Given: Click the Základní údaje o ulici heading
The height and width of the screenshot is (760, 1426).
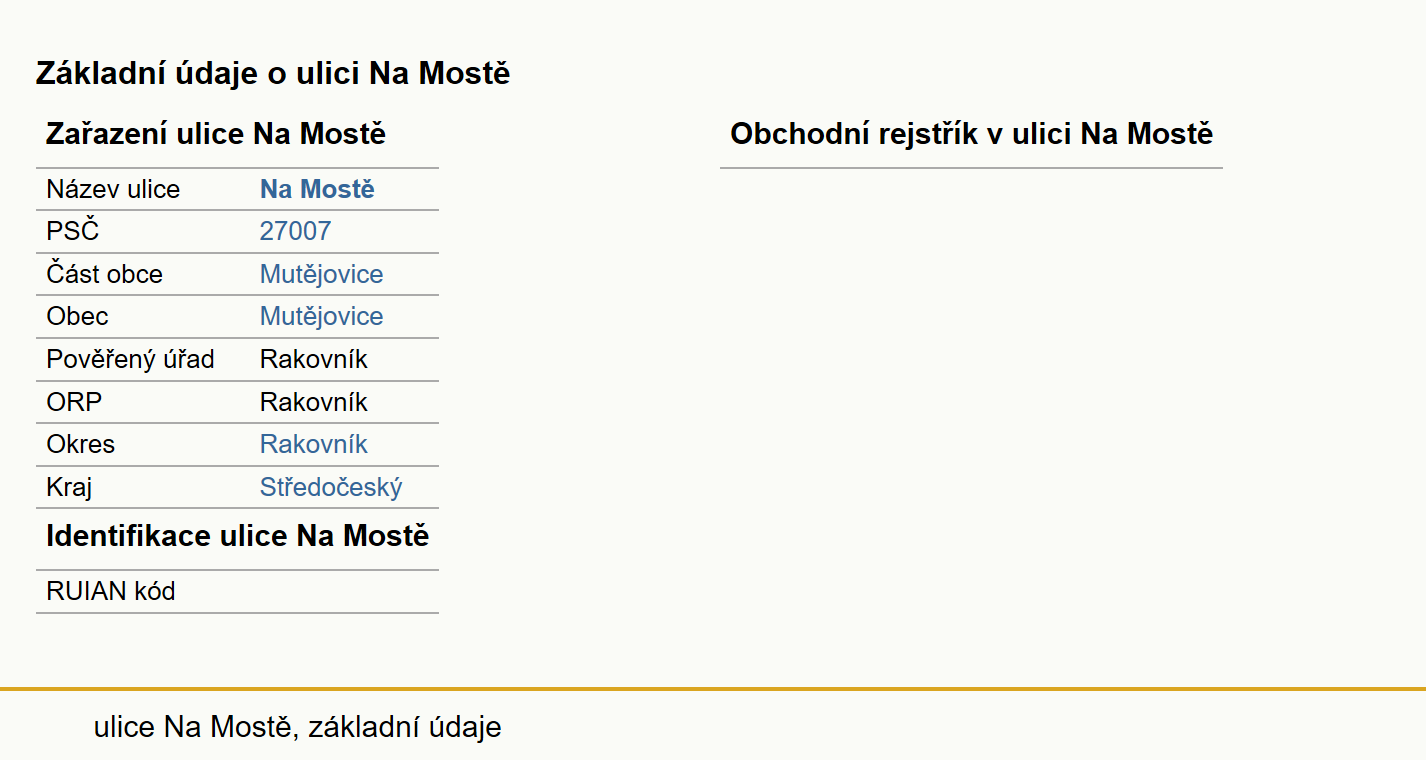Looking at the screenshot, I should 273,73.
